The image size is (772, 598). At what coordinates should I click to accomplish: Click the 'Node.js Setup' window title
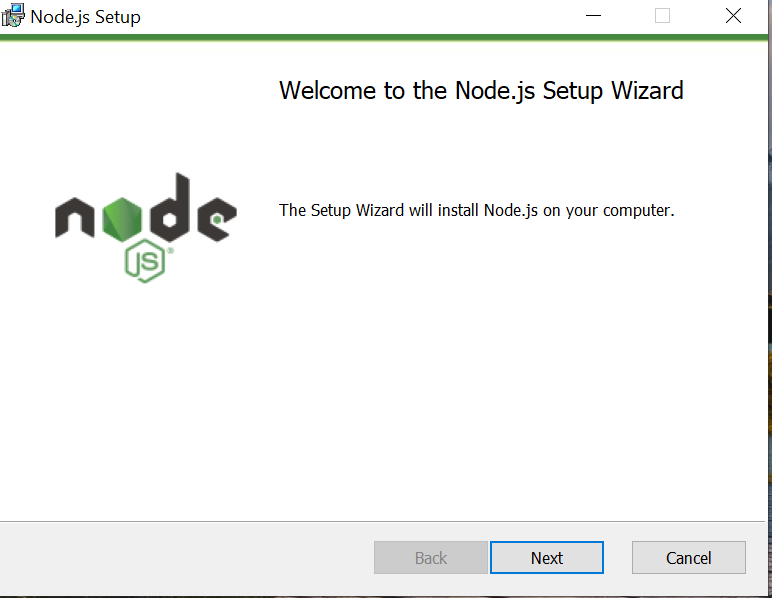point(85,17)
